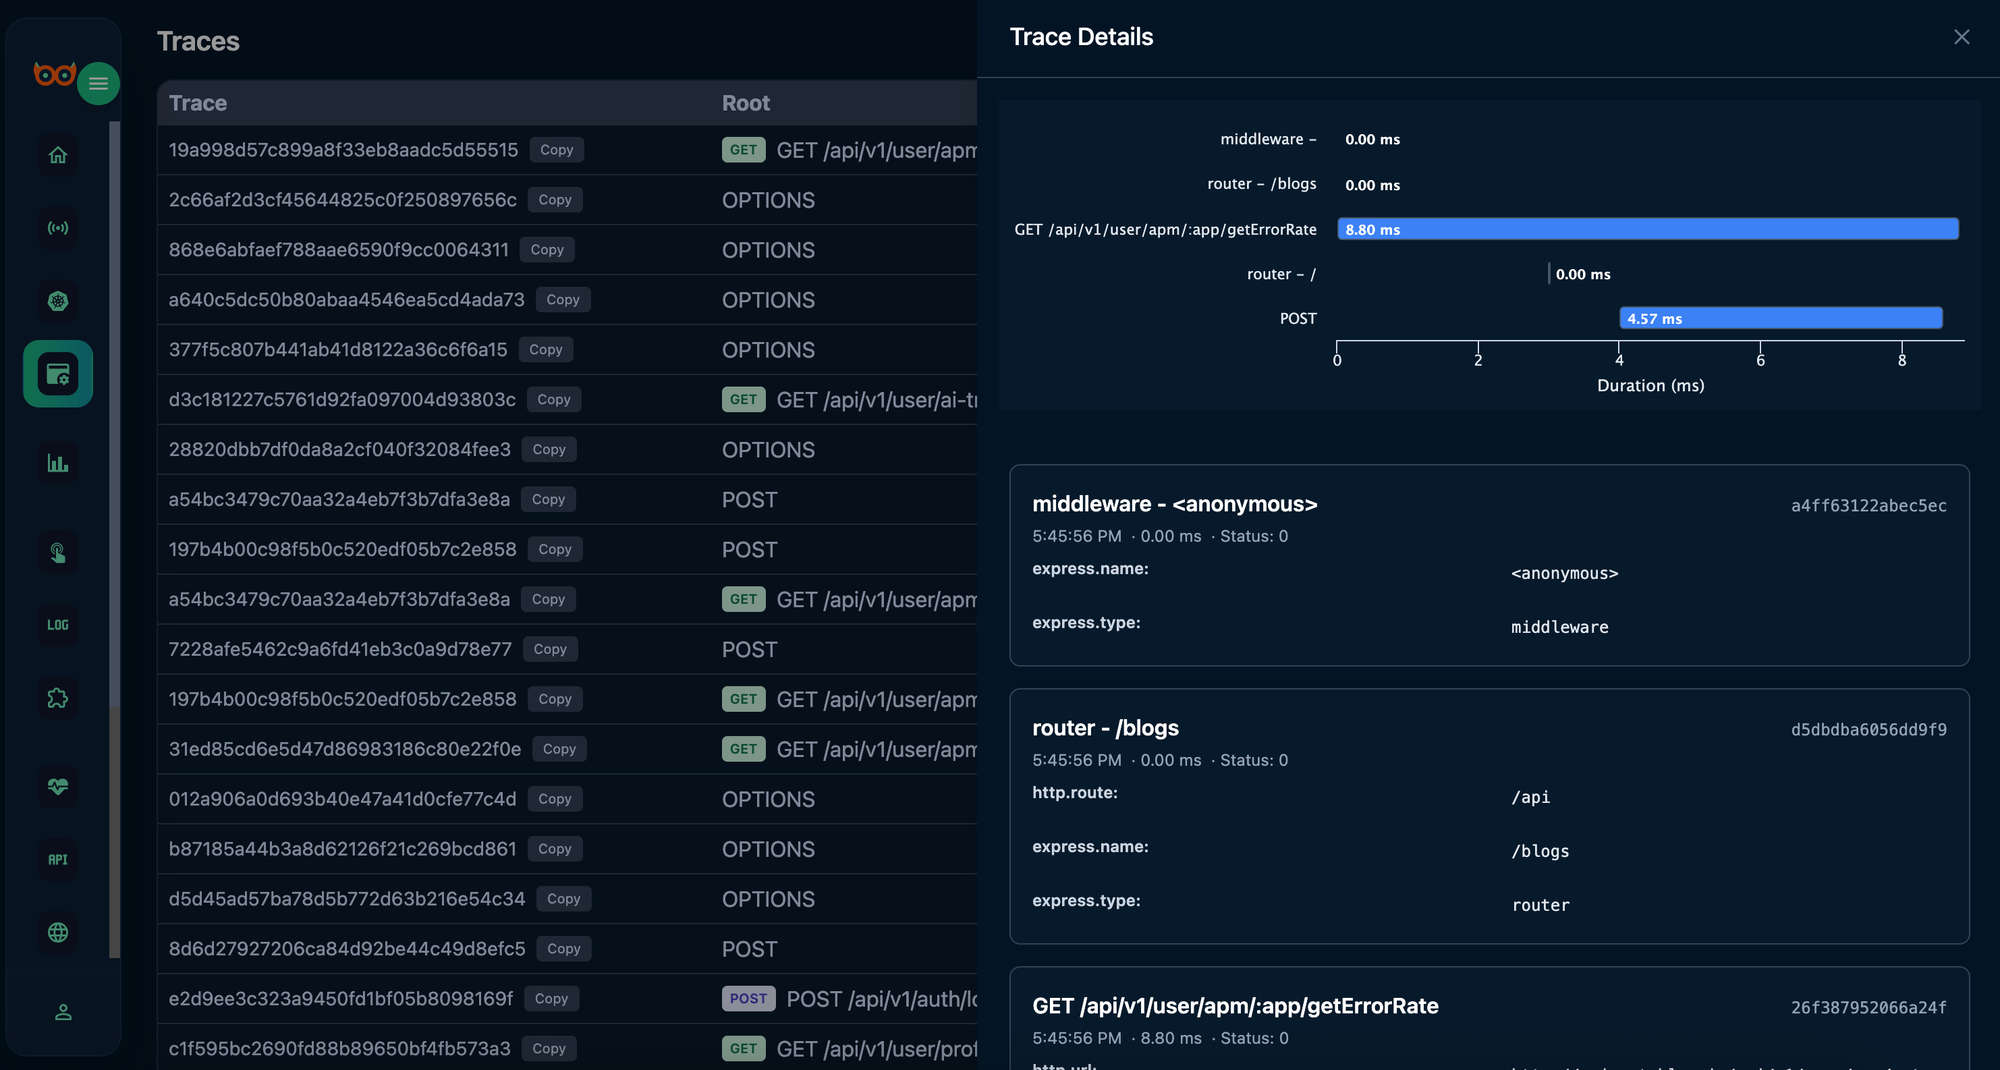Click span ID 26f387952066a24f

pos(1868,1008)
